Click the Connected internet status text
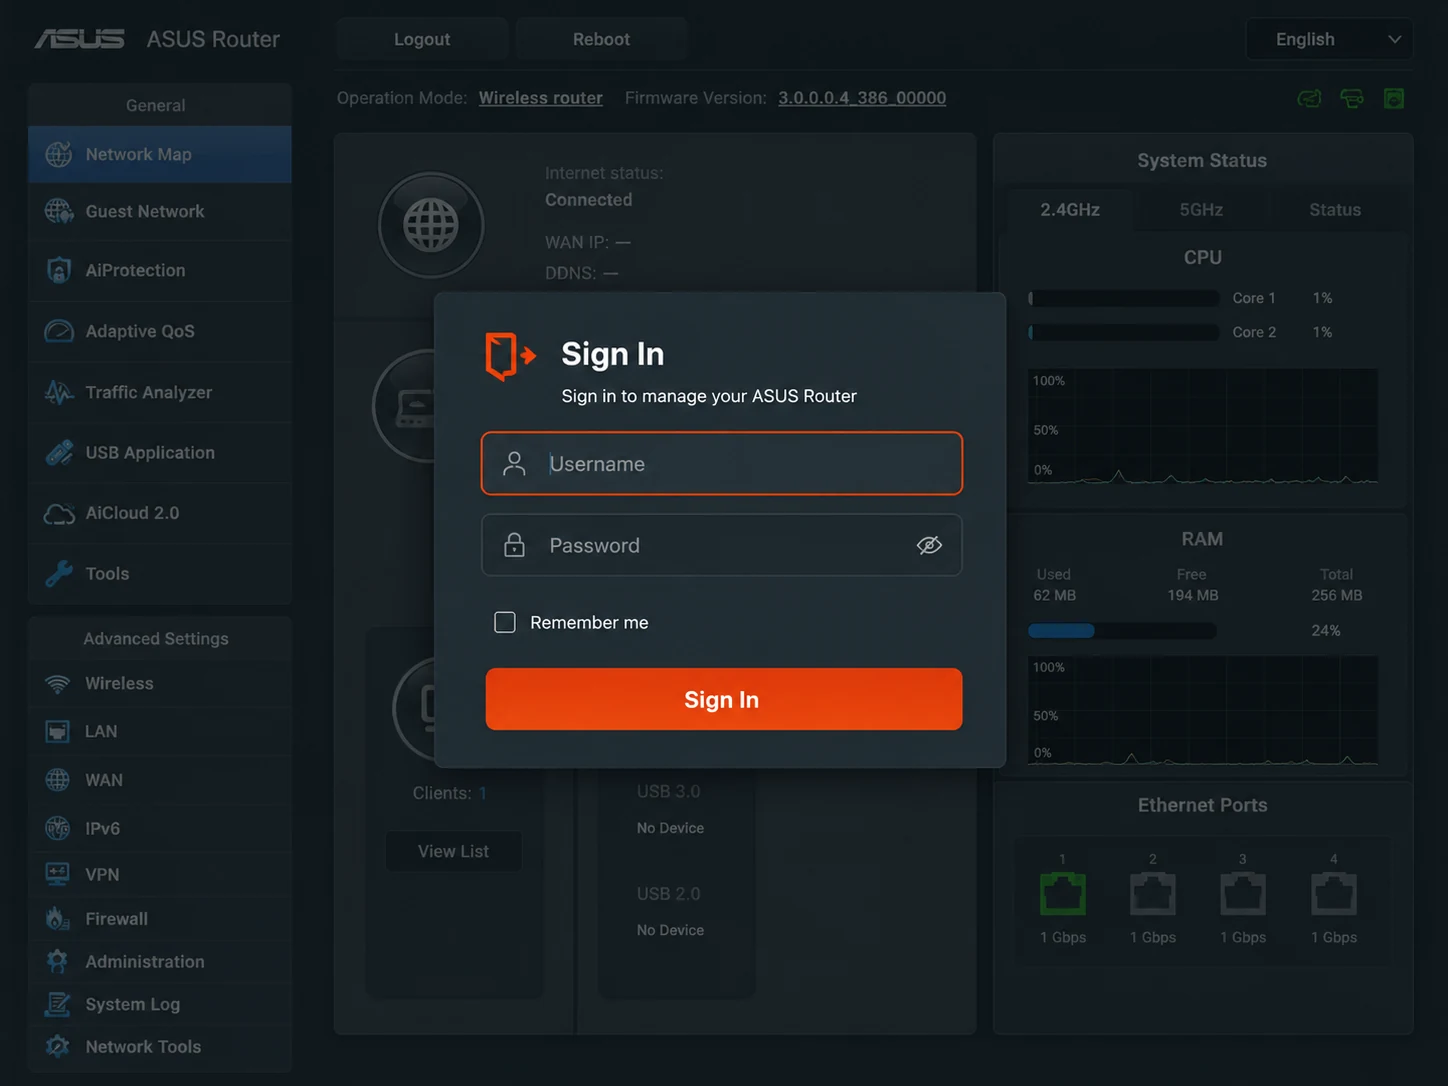1448x1086 pixels. coord(588,200)
